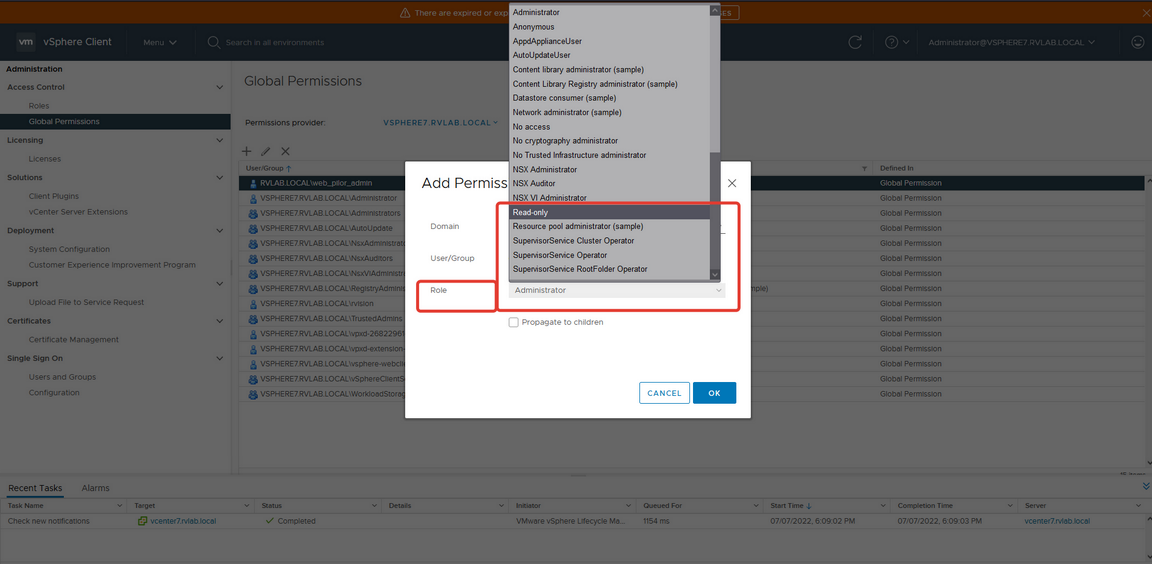
Task: Click the smiley feedback icon
Action: [1137, 43]
